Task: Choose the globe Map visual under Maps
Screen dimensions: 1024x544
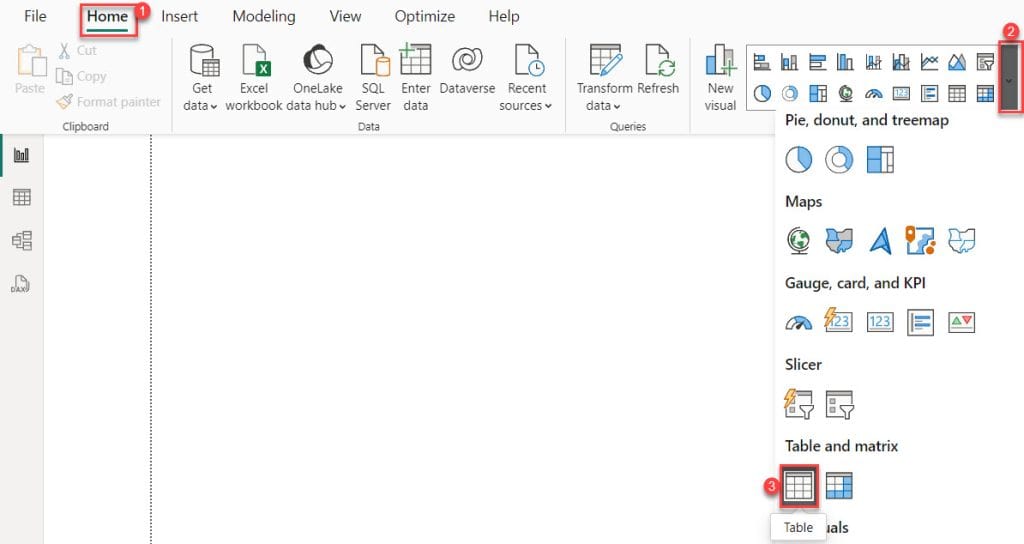Action: coord(798,240)
